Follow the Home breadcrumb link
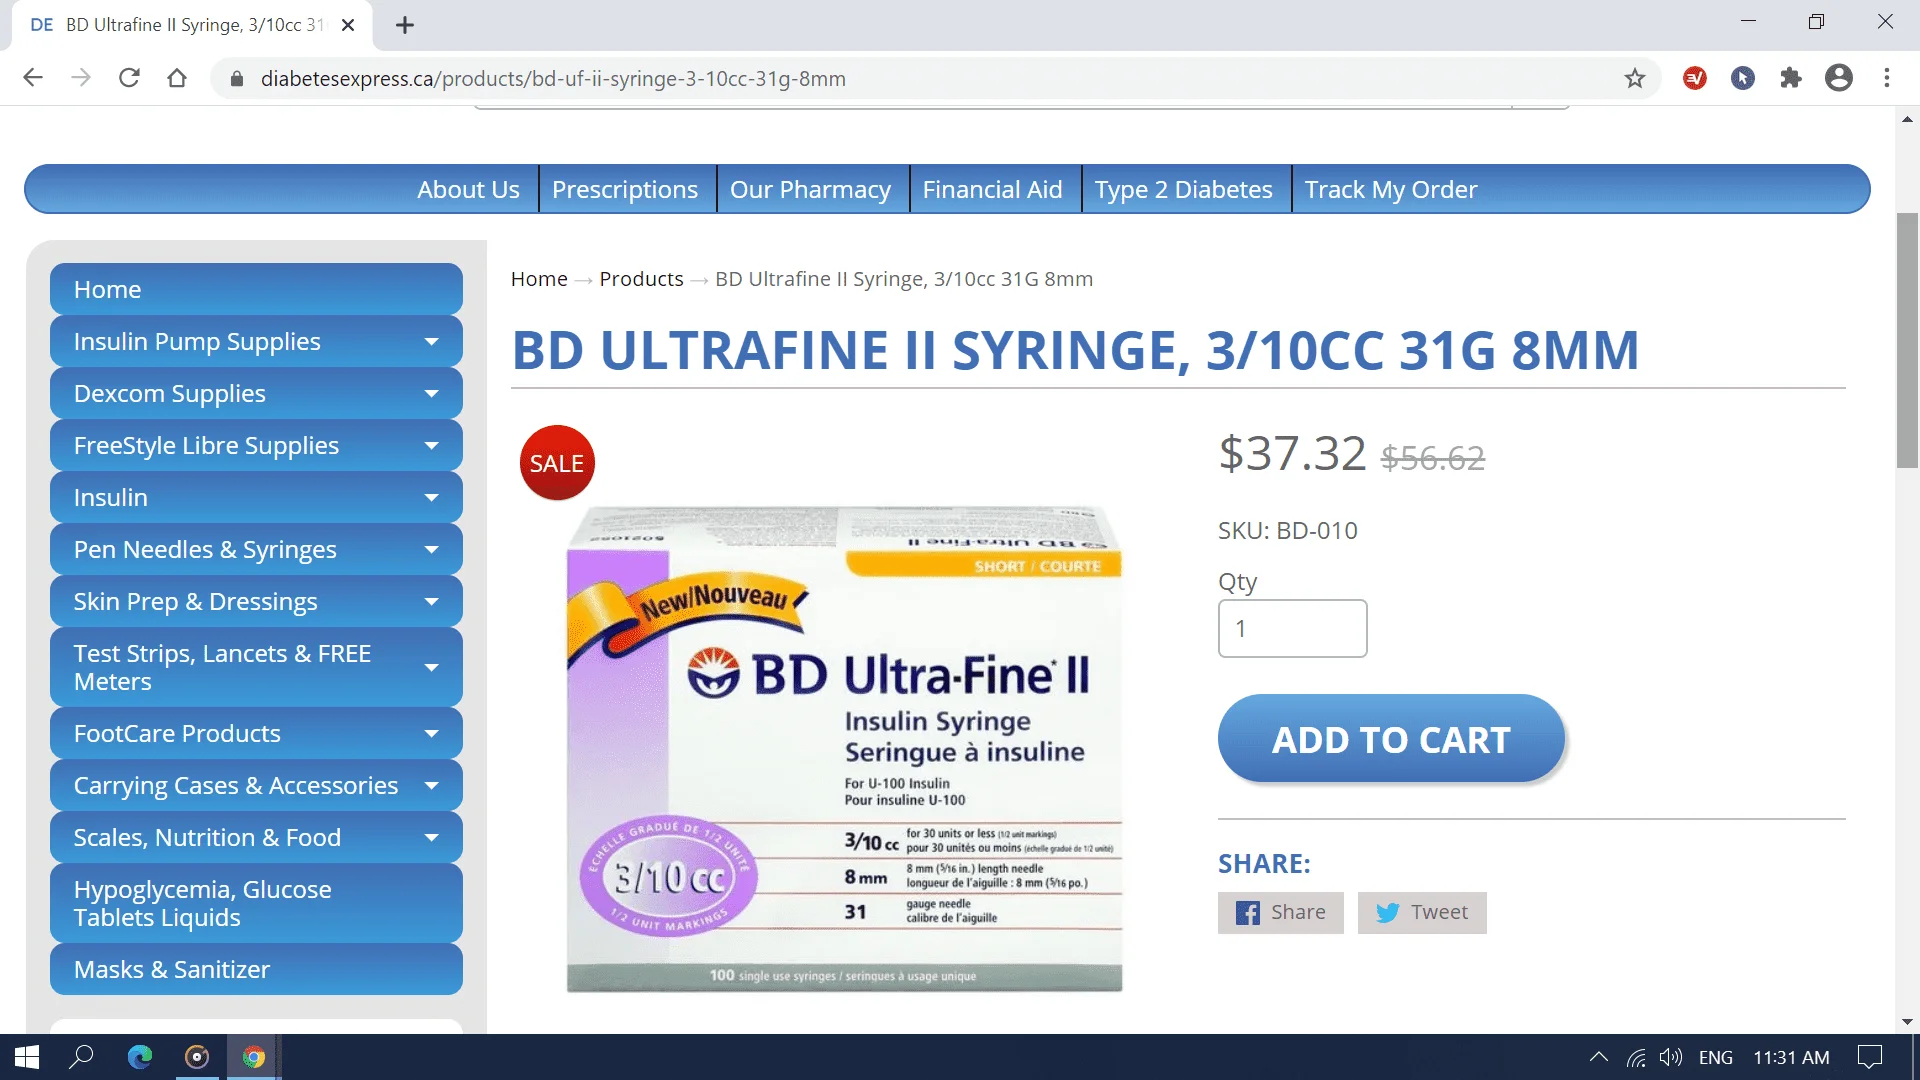Screen dimensions: 1920x1080 [539, 279]
